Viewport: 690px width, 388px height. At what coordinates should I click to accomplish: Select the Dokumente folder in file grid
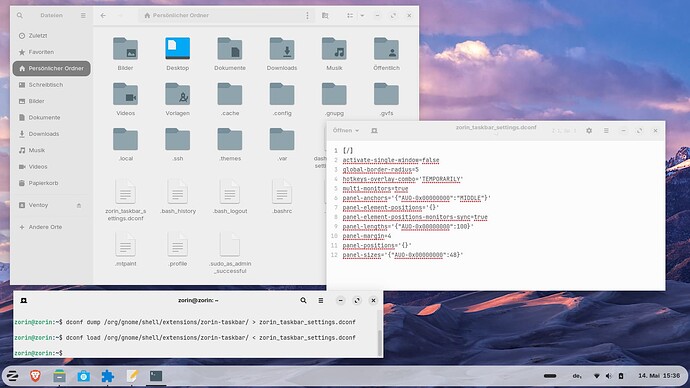pos(230,48)
